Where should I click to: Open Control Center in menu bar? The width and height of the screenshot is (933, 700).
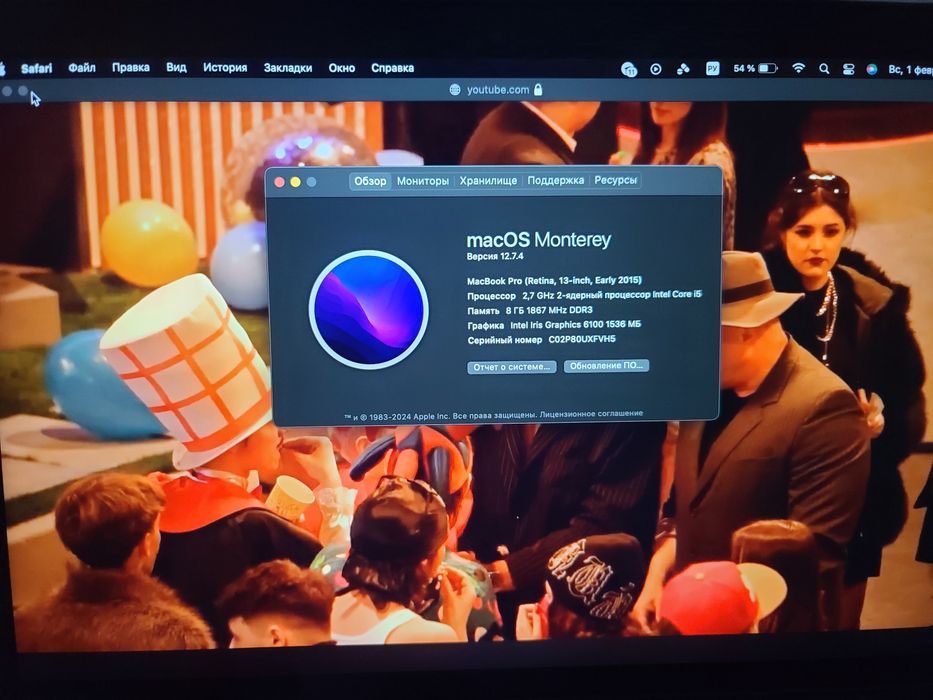[x=849, y=69]
